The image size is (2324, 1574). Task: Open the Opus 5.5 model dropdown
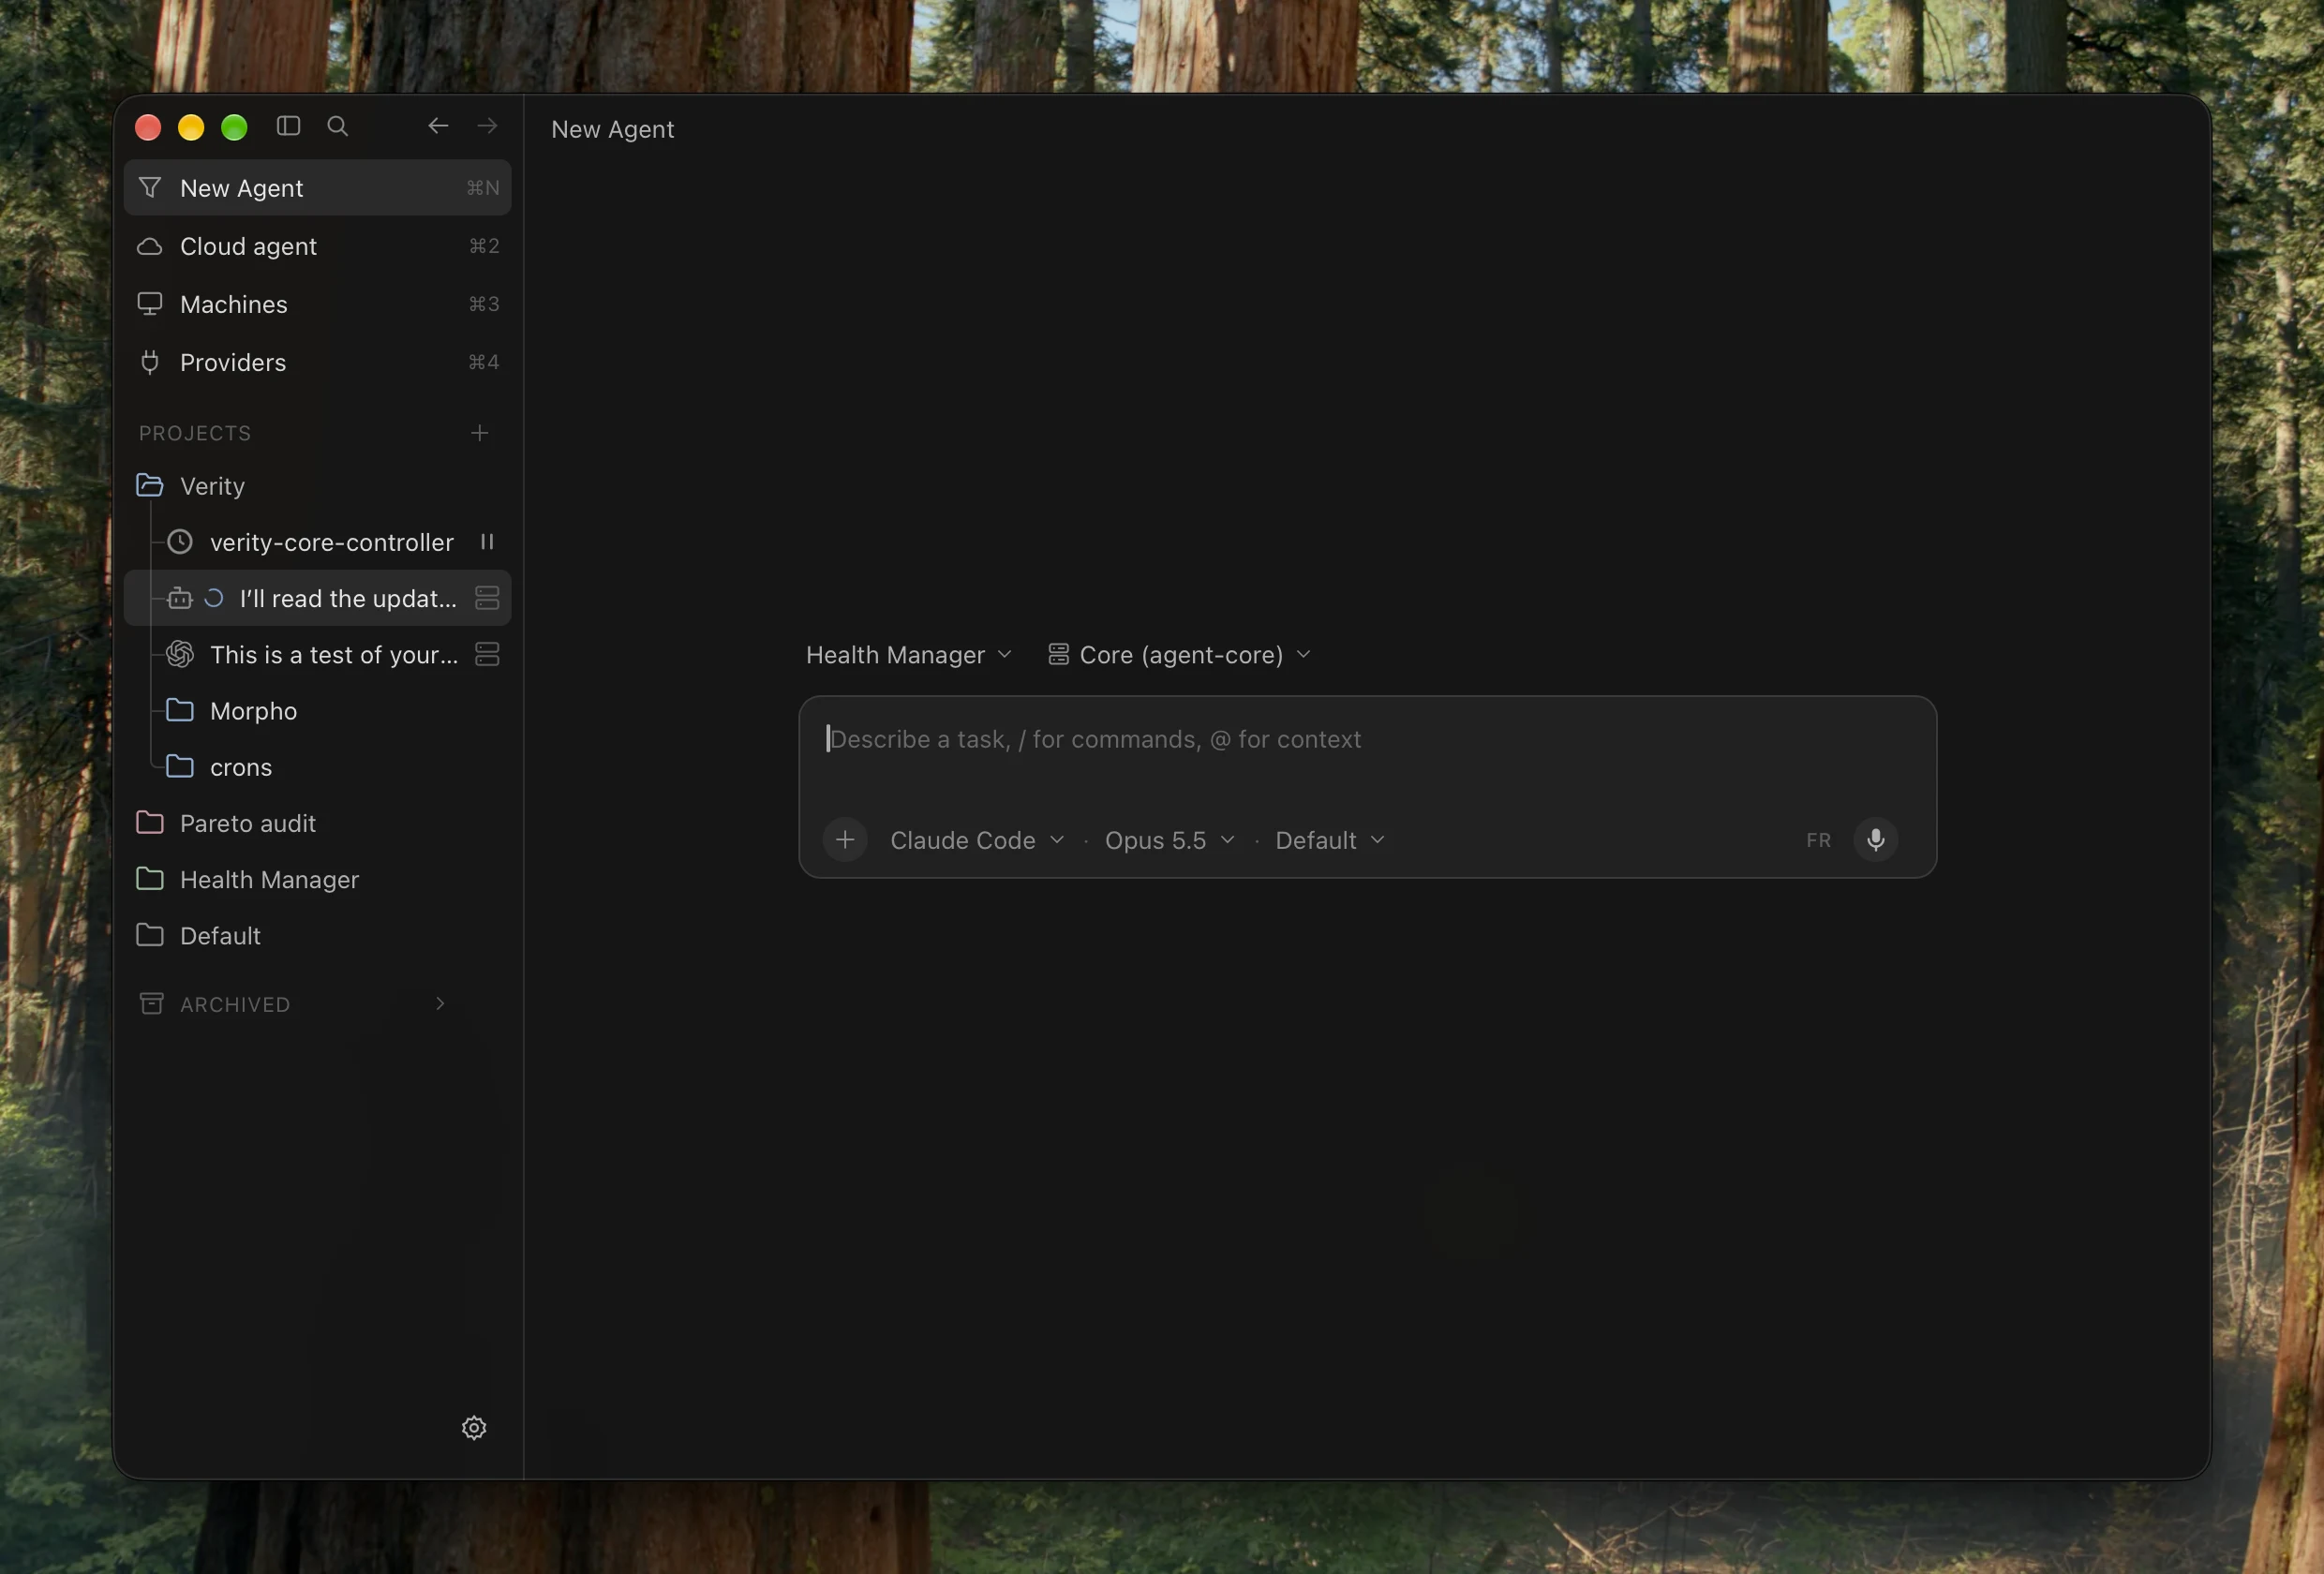[x=1169, y=840]
